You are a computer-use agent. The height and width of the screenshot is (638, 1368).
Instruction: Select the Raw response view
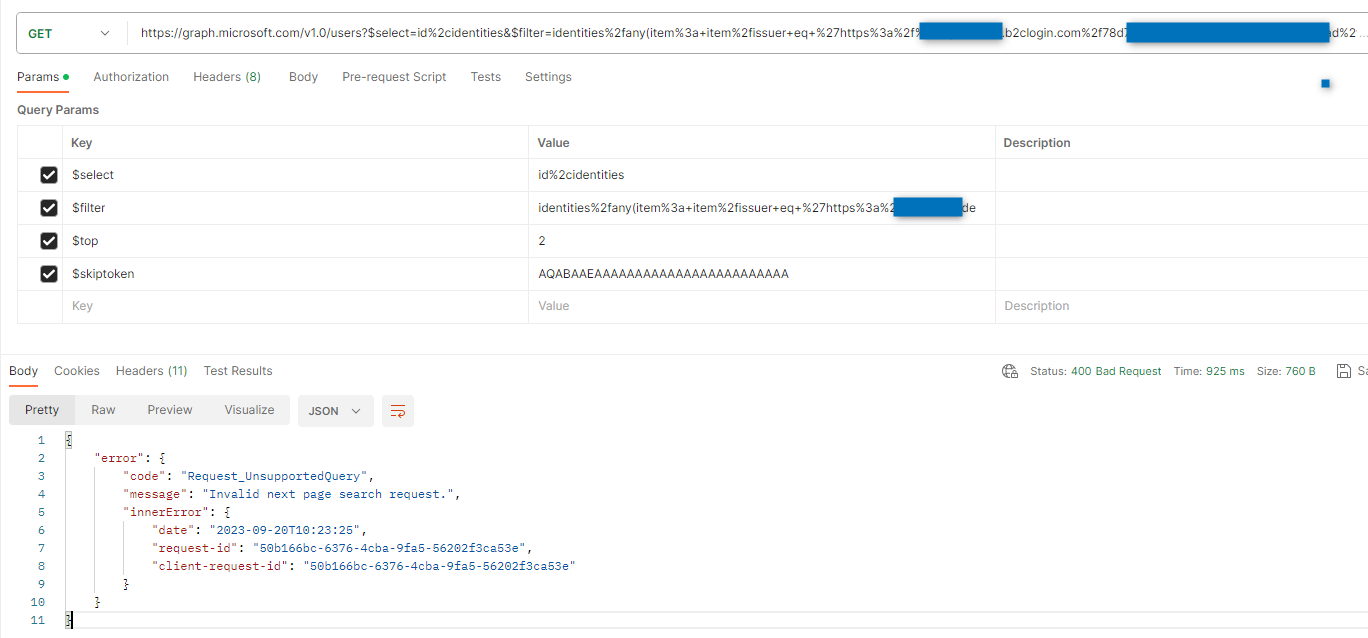(x=103, y=410)
